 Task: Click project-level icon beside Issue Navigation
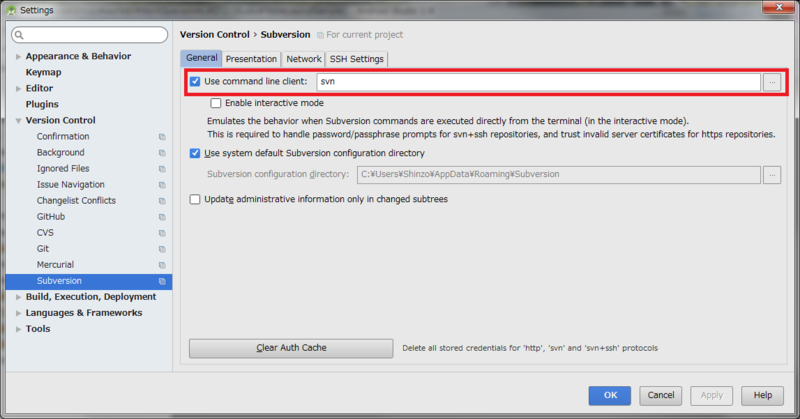pyautogui.click(x=162, y=185)
